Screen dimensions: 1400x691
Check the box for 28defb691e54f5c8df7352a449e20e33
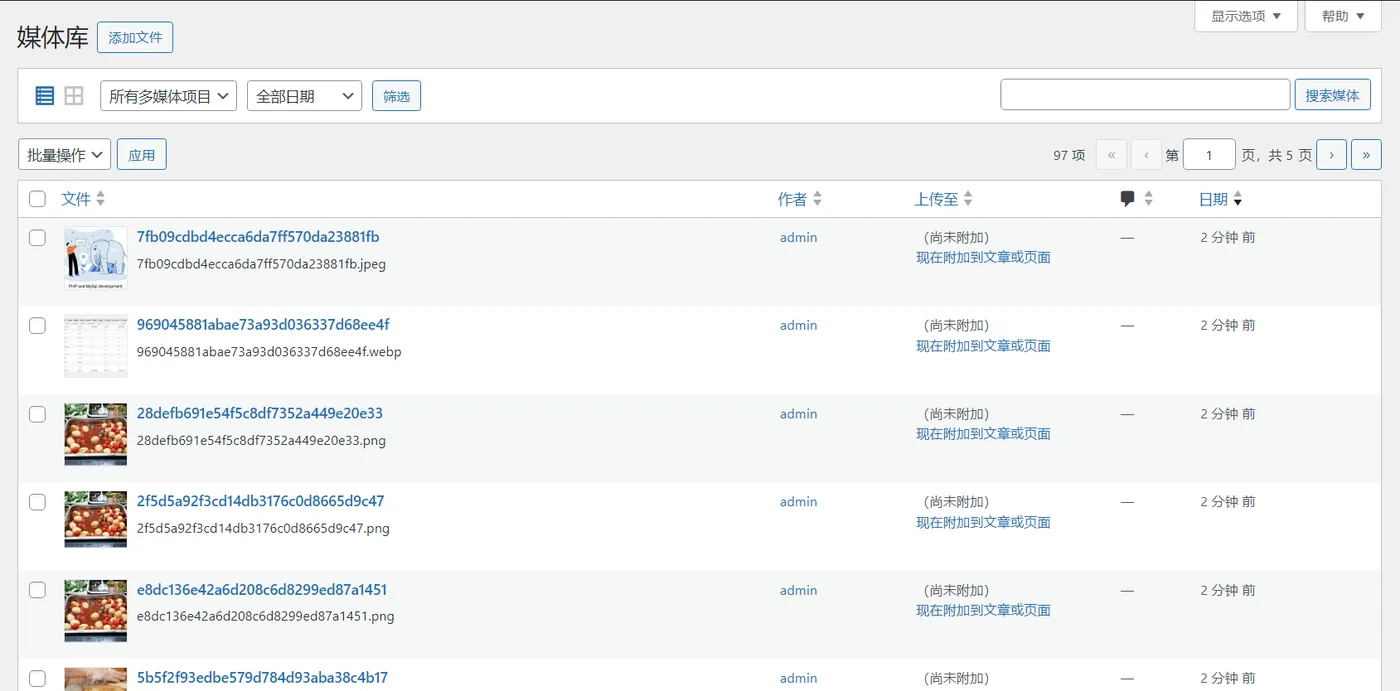pyautogui.click(x=37, y=414)
